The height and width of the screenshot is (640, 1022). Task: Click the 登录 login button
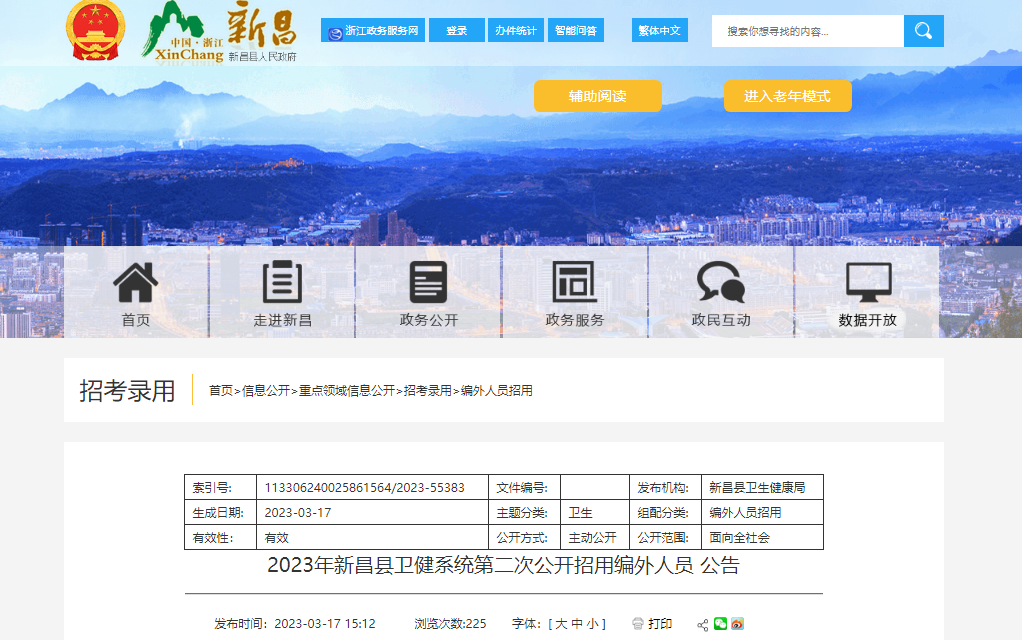pos(456,31)
